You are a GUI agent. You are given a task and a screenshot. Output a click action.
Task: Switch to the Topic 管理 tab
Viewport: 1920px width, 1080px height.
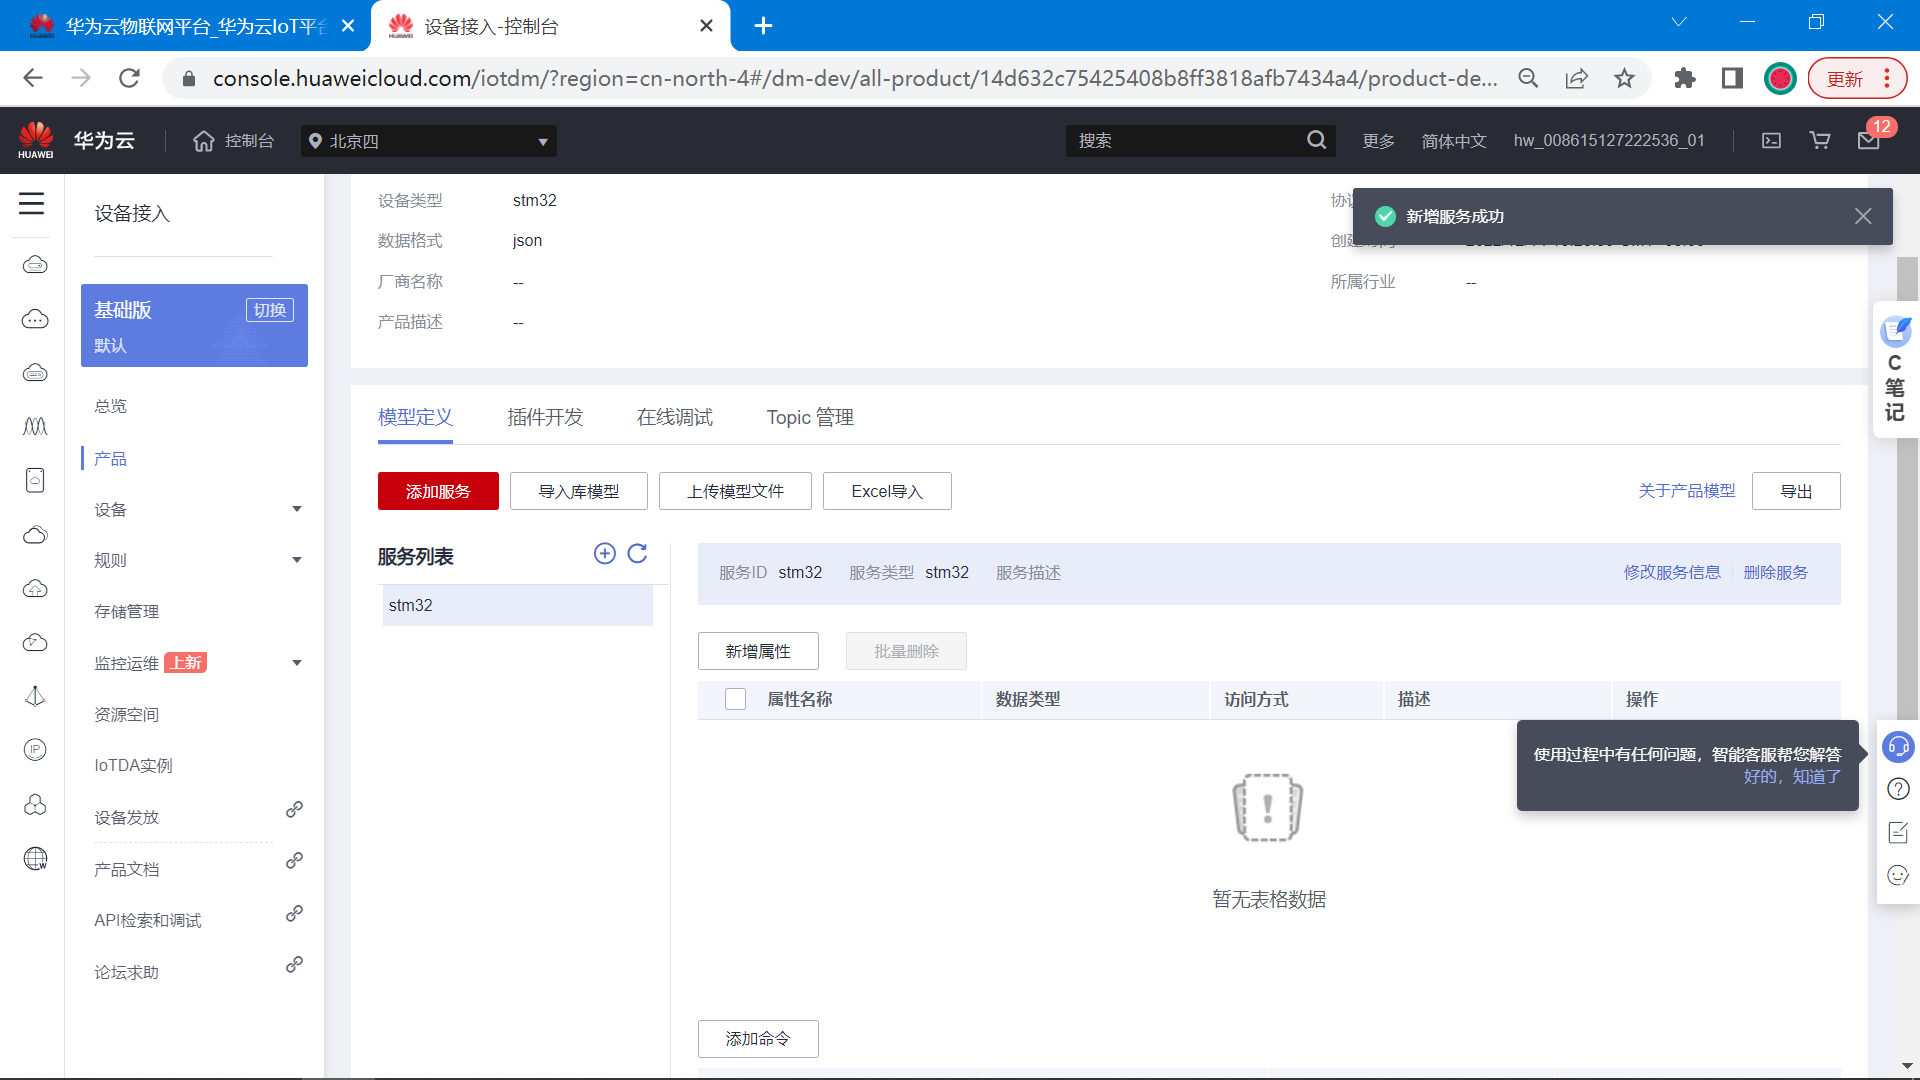pyautogui.click(x=810, y=417)
